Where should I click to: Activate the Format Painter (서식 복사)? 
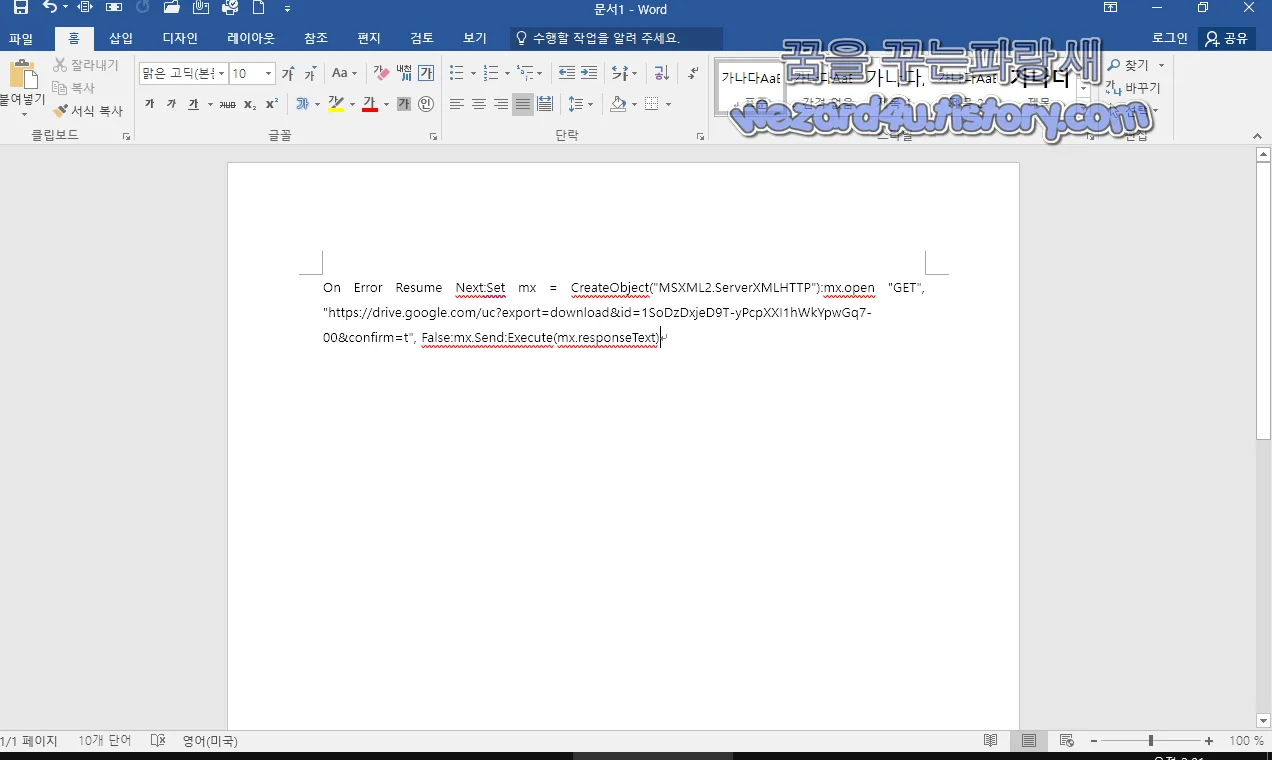tap(88, 111)
